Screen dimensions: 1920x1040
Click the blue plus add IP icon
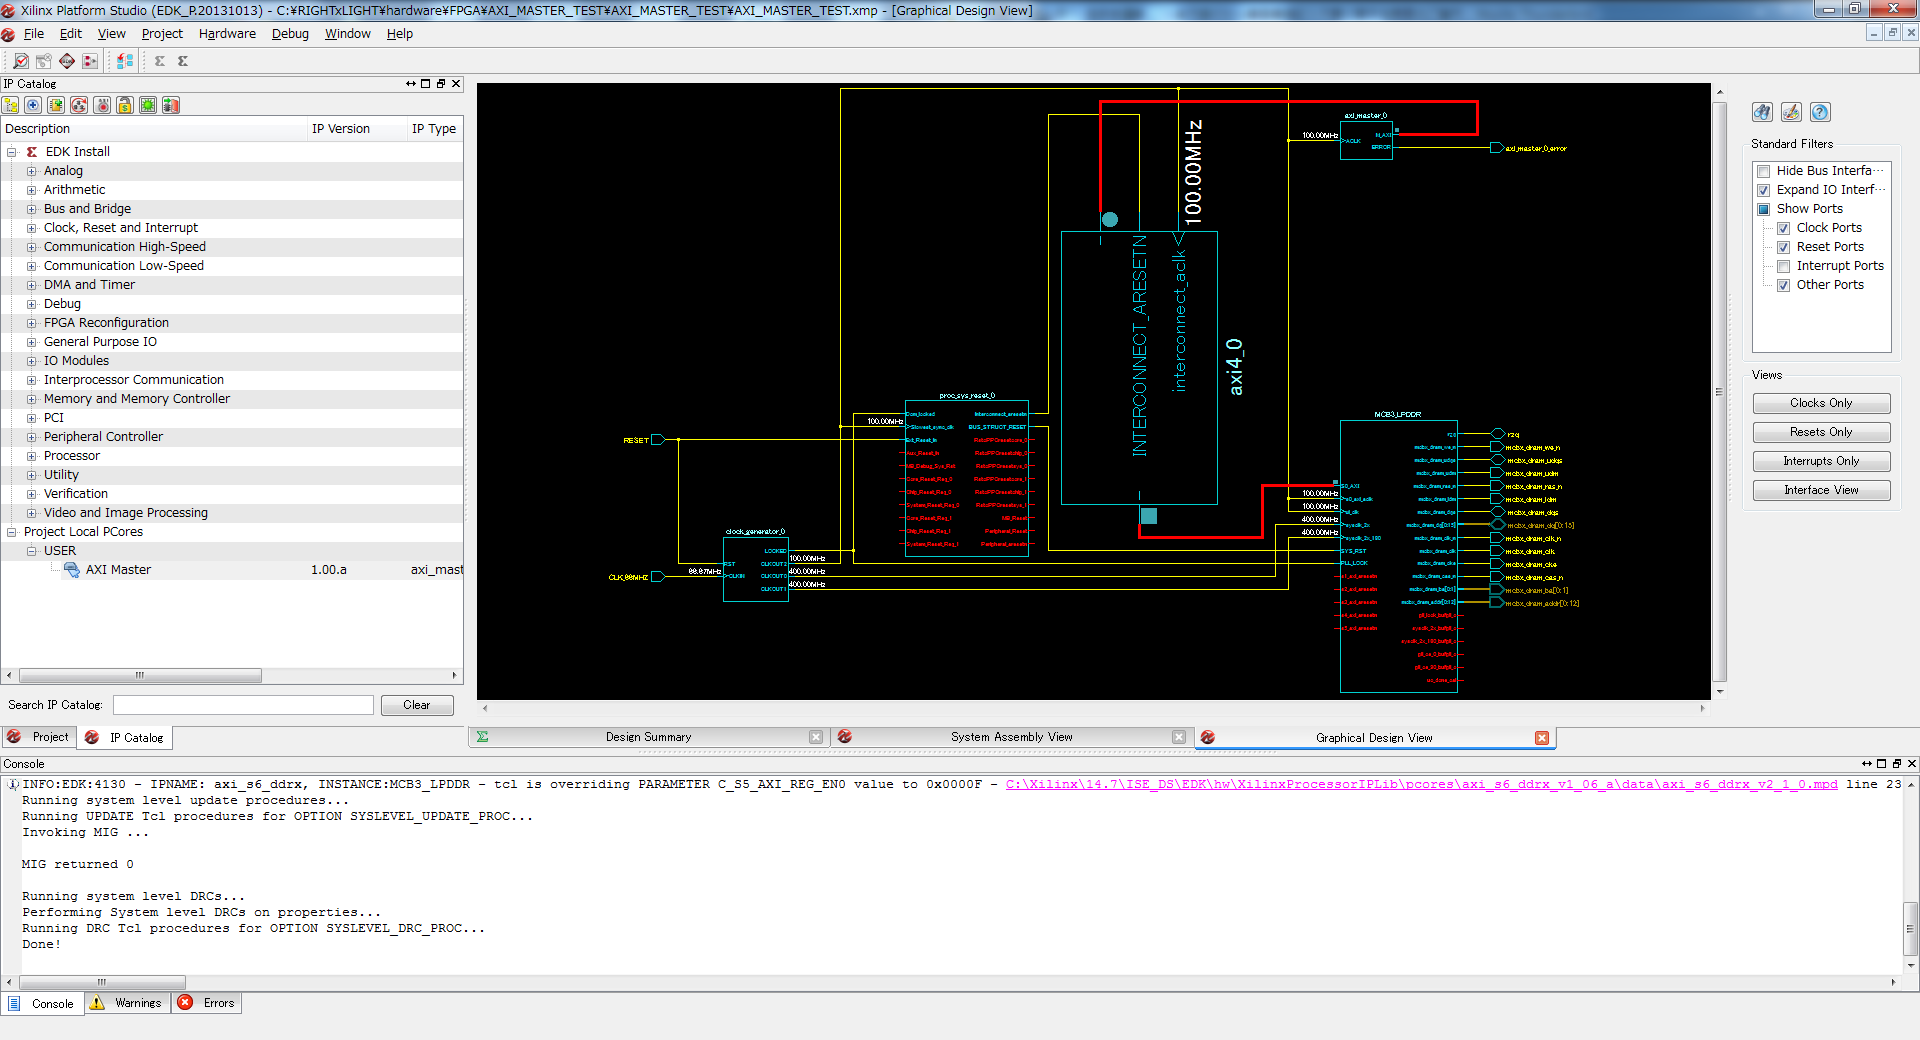(x=33, y=105)
